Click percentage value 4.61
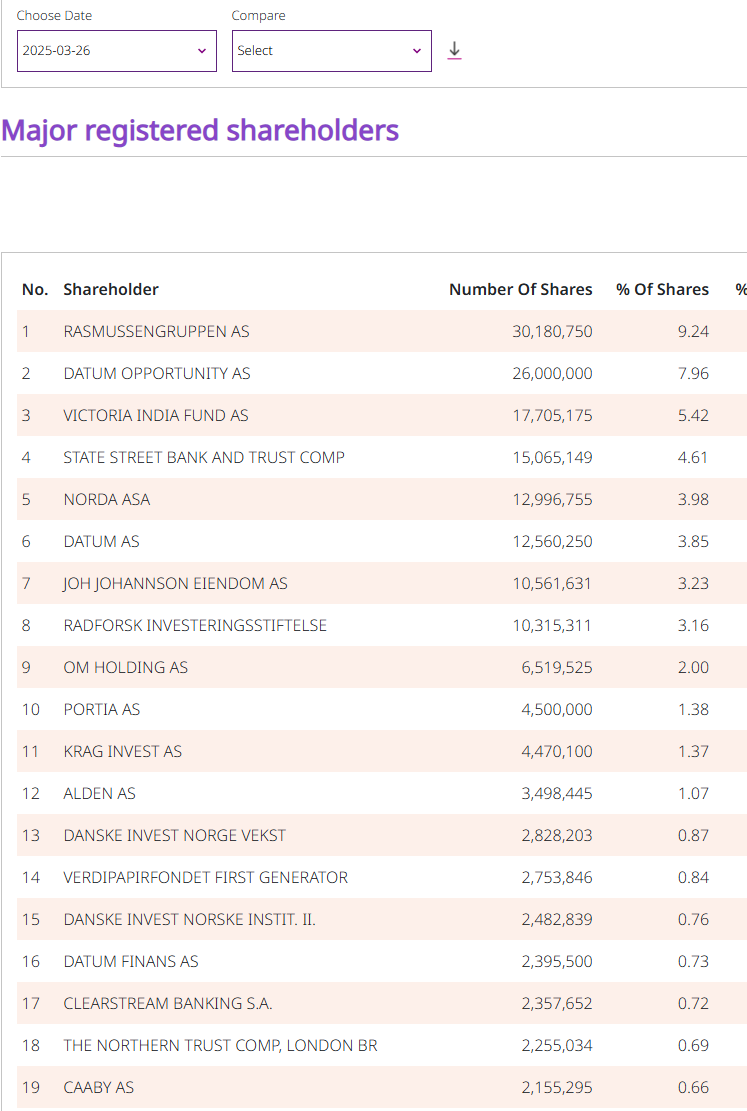Viewport: 747px width, 1111px height. pos(693,458)
